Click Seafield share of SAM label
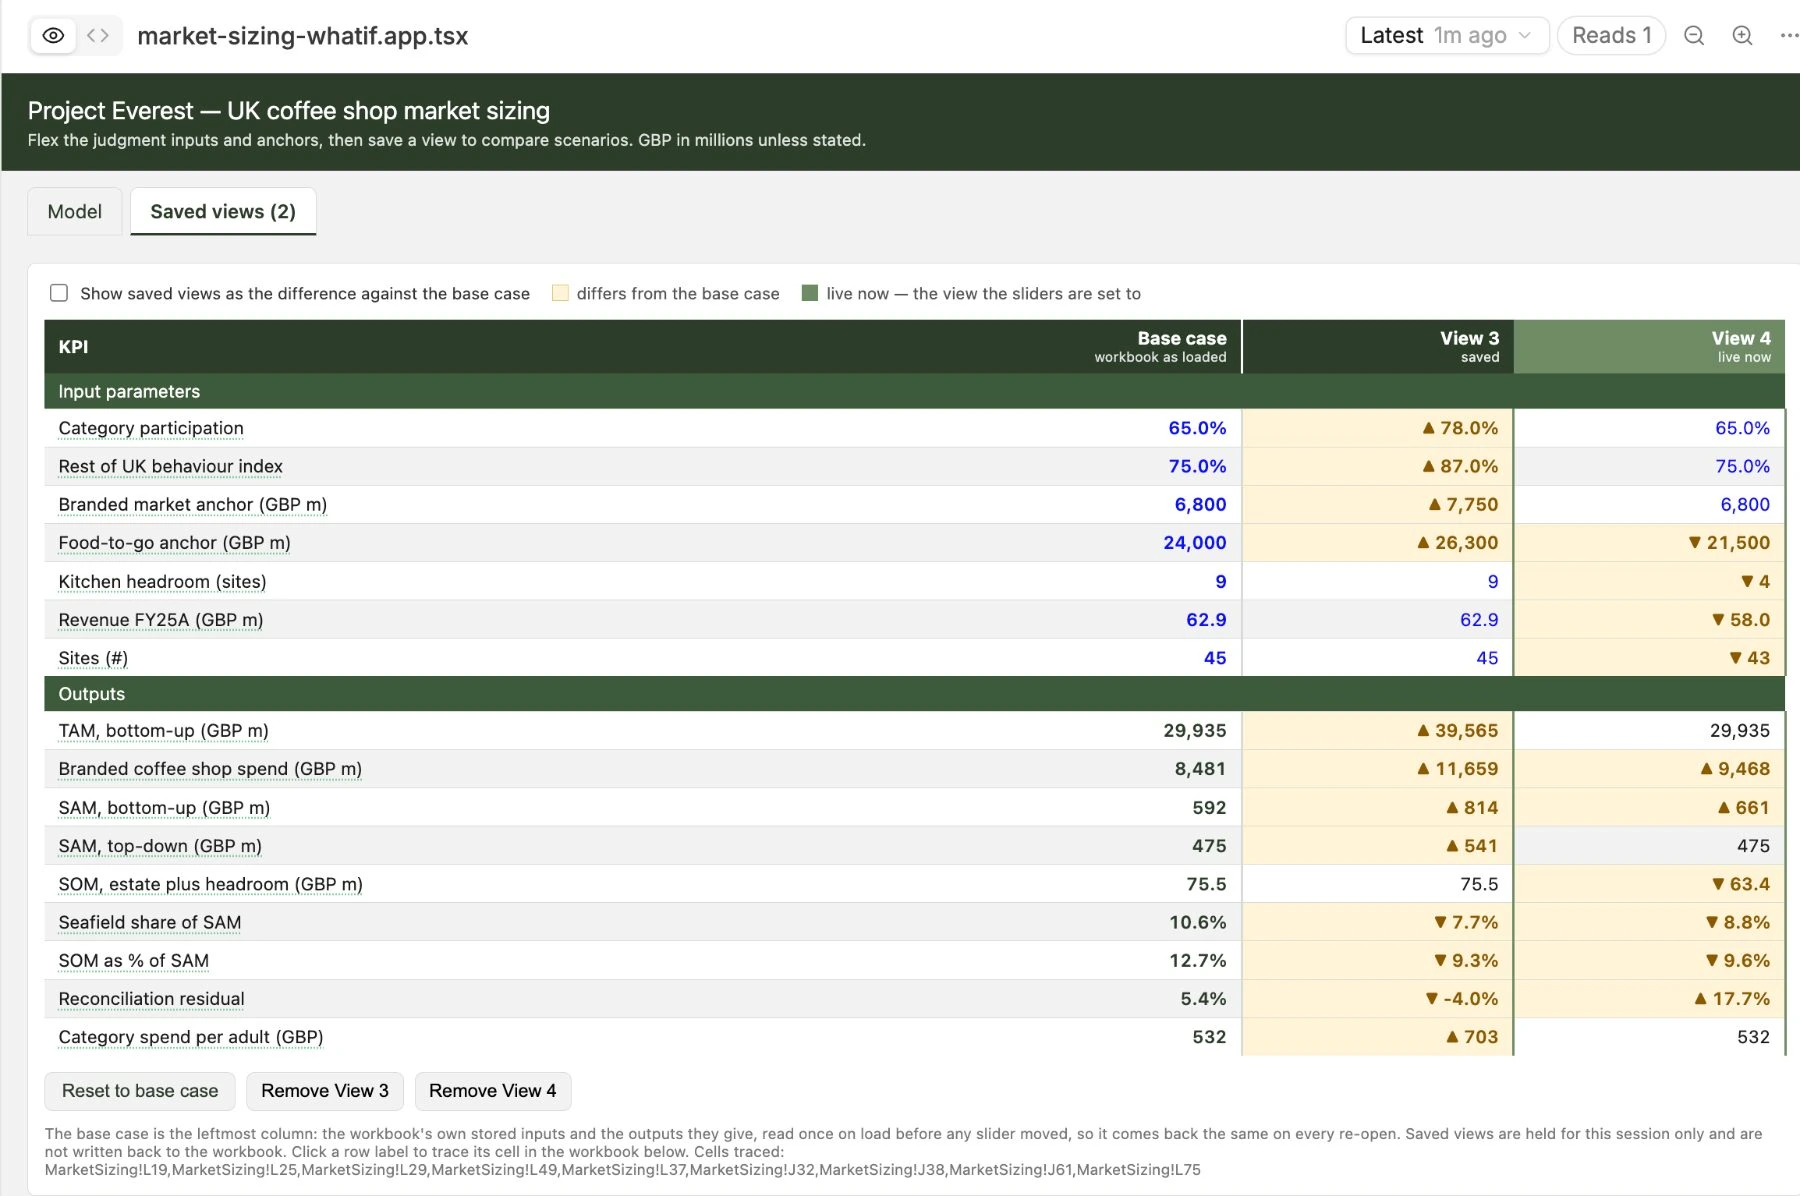Image resolution: width=1800 pixels, height=1196 pixels. click(x=150, y=922)
